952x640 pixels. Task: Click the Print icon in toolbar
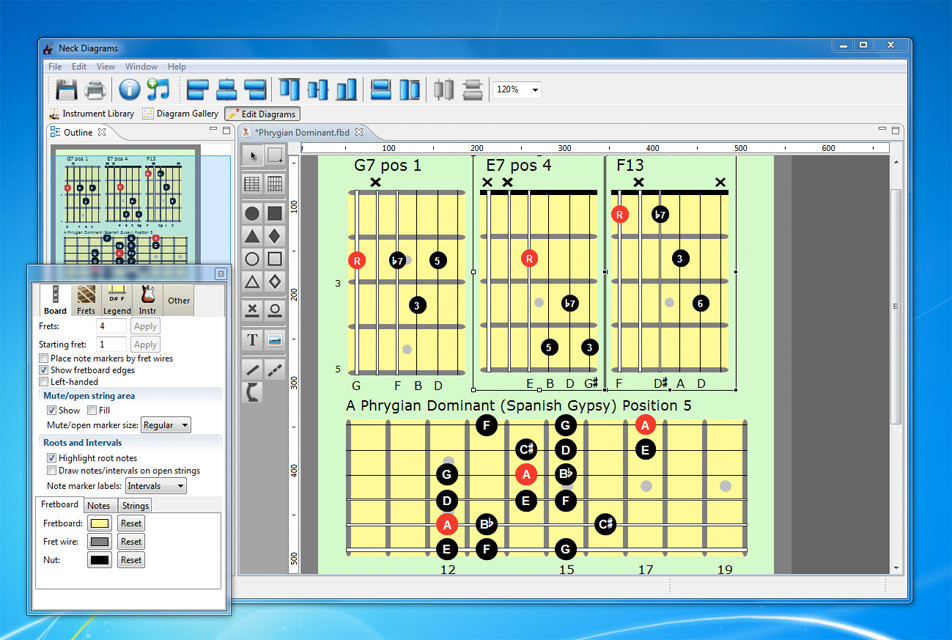(x=95, y=90)
